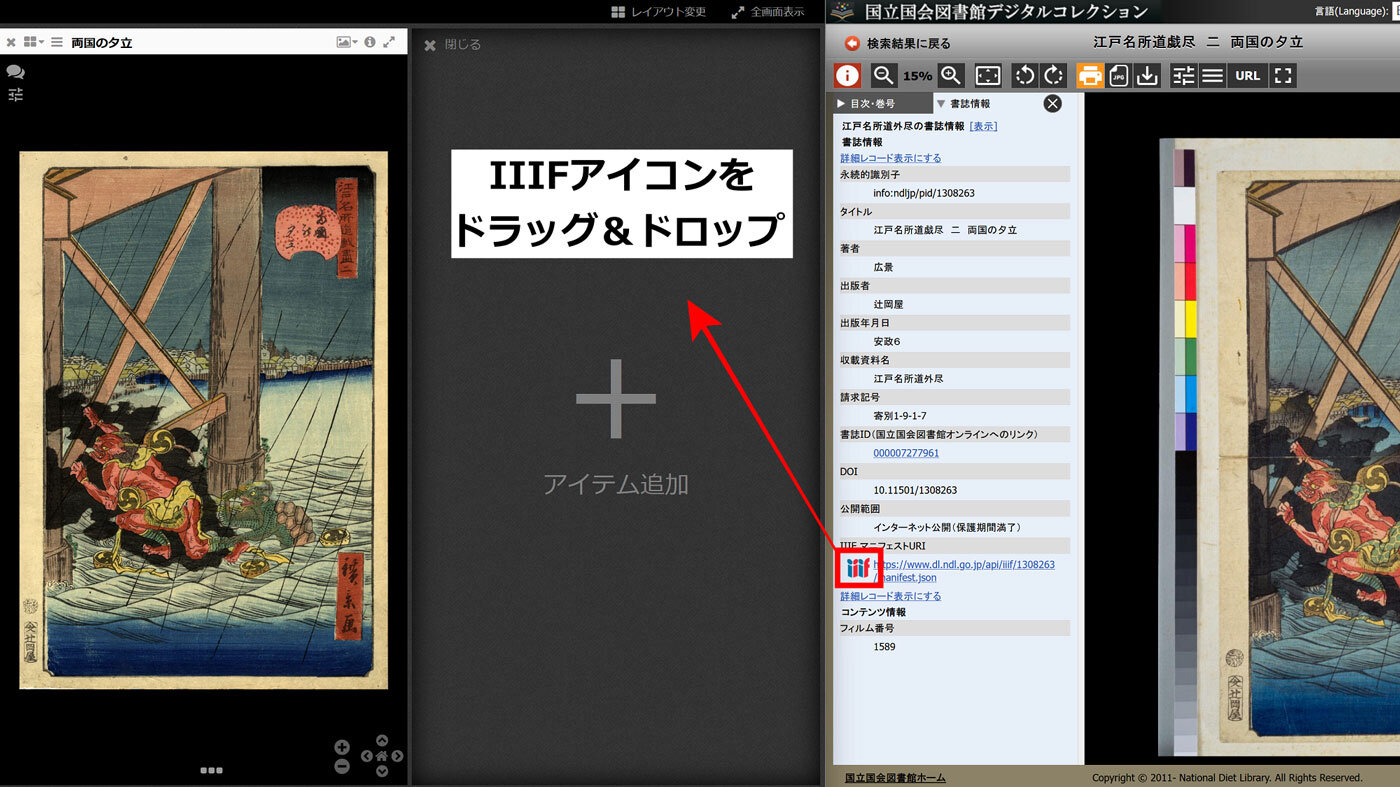Toggle the NDL red info button
The height and width of the screenshot is (787, 1400).
848,75
